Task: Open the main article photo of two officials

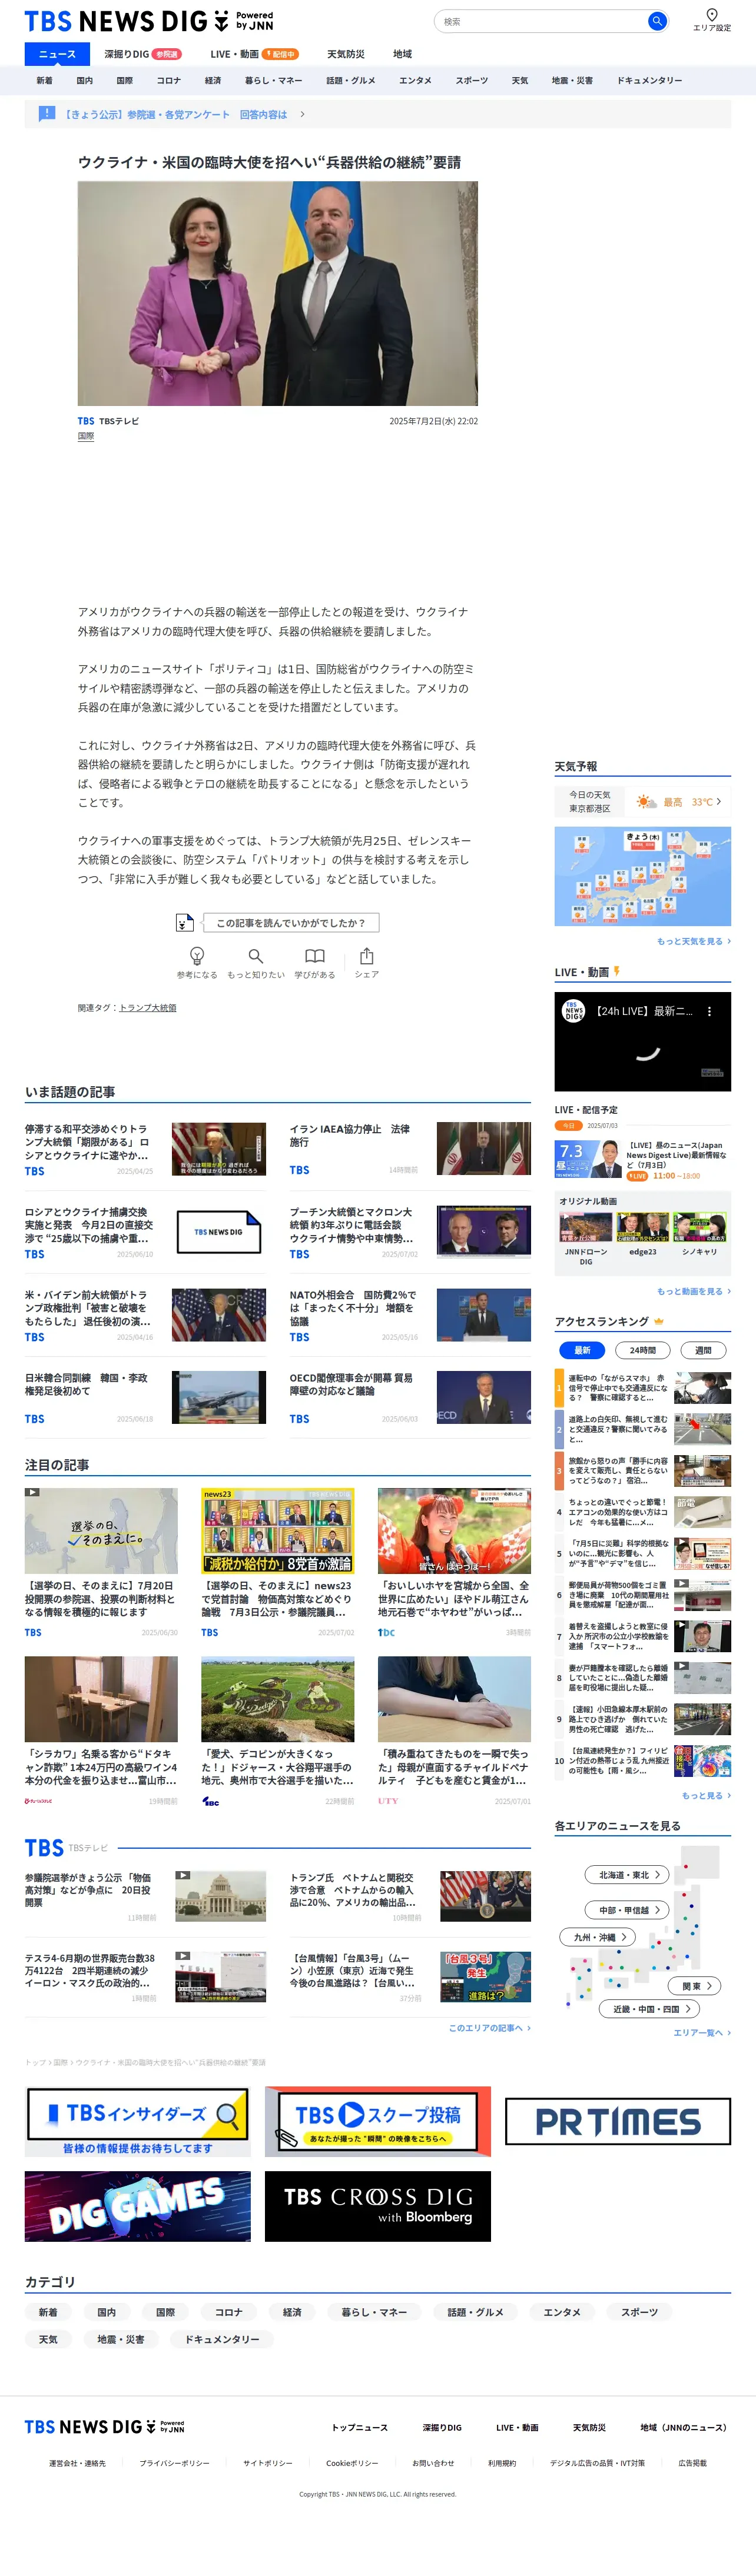Action: [x=278, y=293]
